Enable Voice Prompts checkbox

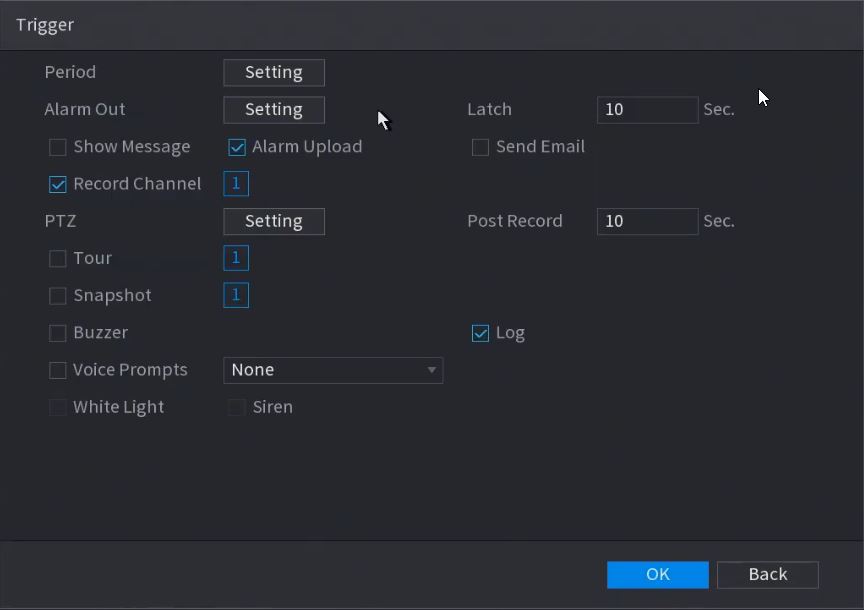point(58,371)
